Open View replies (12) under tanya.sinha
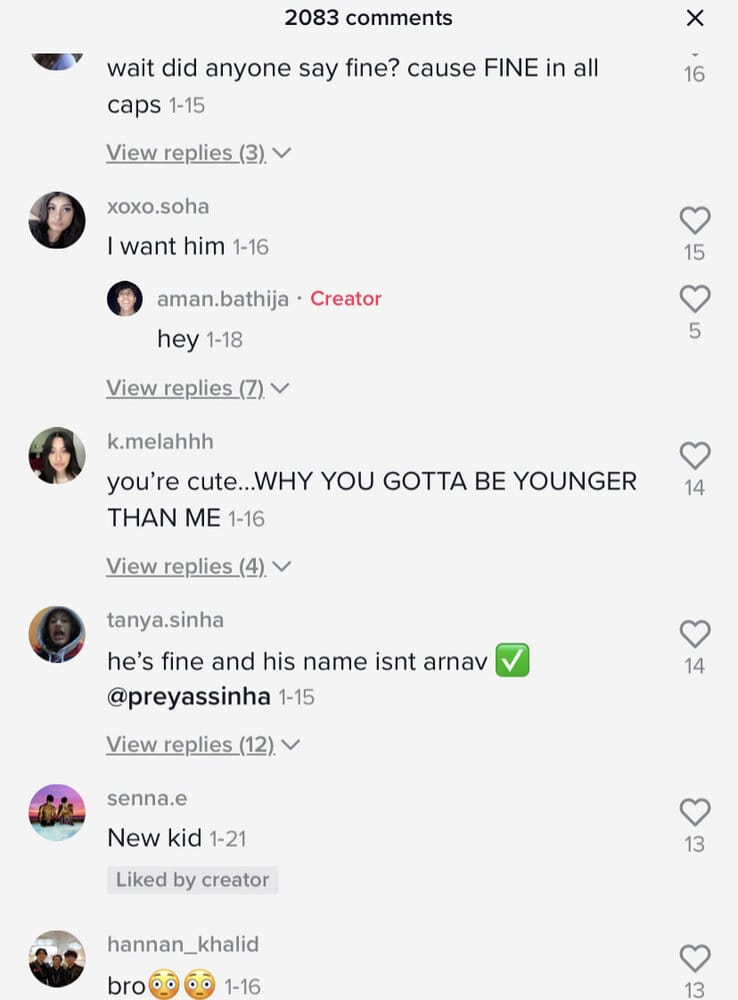738x1000 pixels. [203, 745]
